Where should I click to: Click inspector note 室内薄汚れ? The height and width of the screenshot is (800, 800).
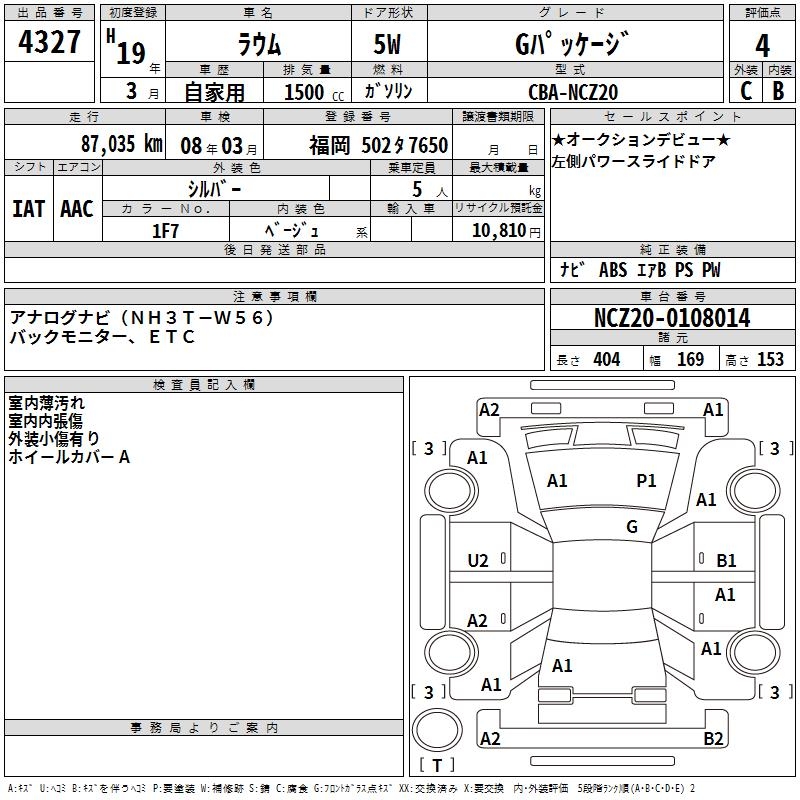pos(46,403)
